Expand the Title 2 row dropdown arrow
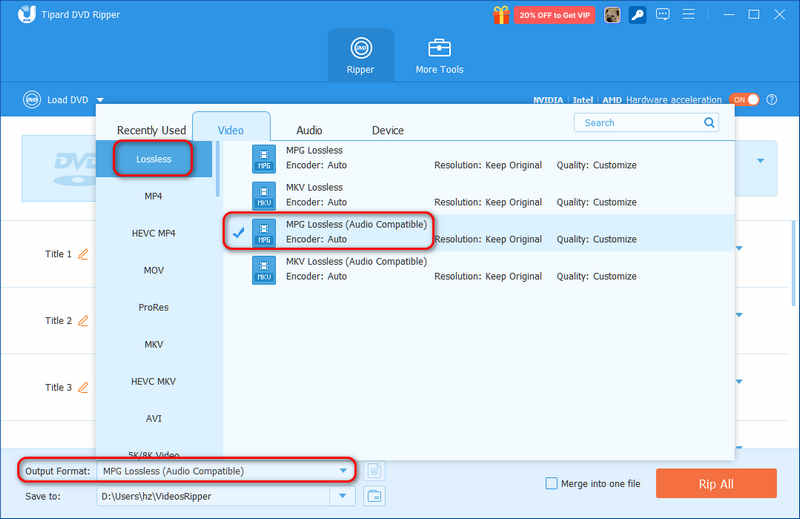The image size is (800, 519). tap(739, 315)
